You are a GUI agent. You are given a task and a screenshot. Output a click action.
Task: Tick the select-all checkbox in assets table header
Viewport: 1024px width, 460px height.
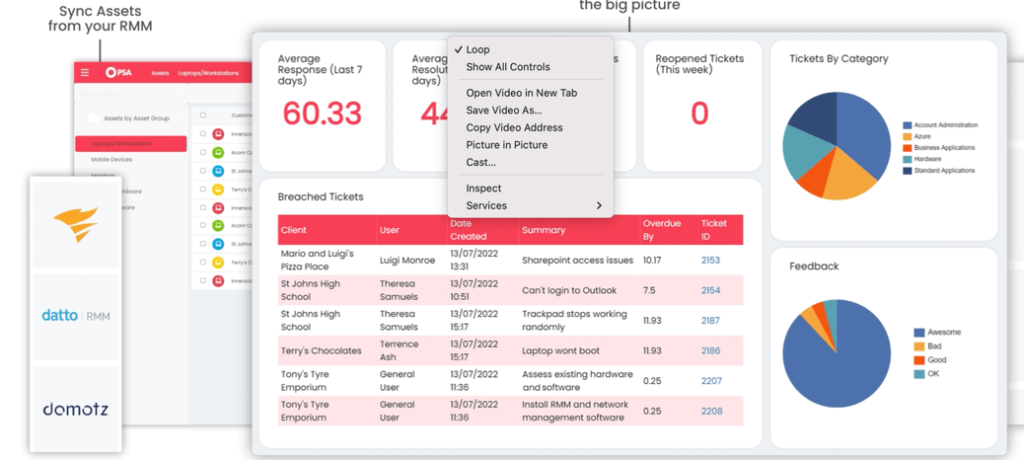coord(203,116)
